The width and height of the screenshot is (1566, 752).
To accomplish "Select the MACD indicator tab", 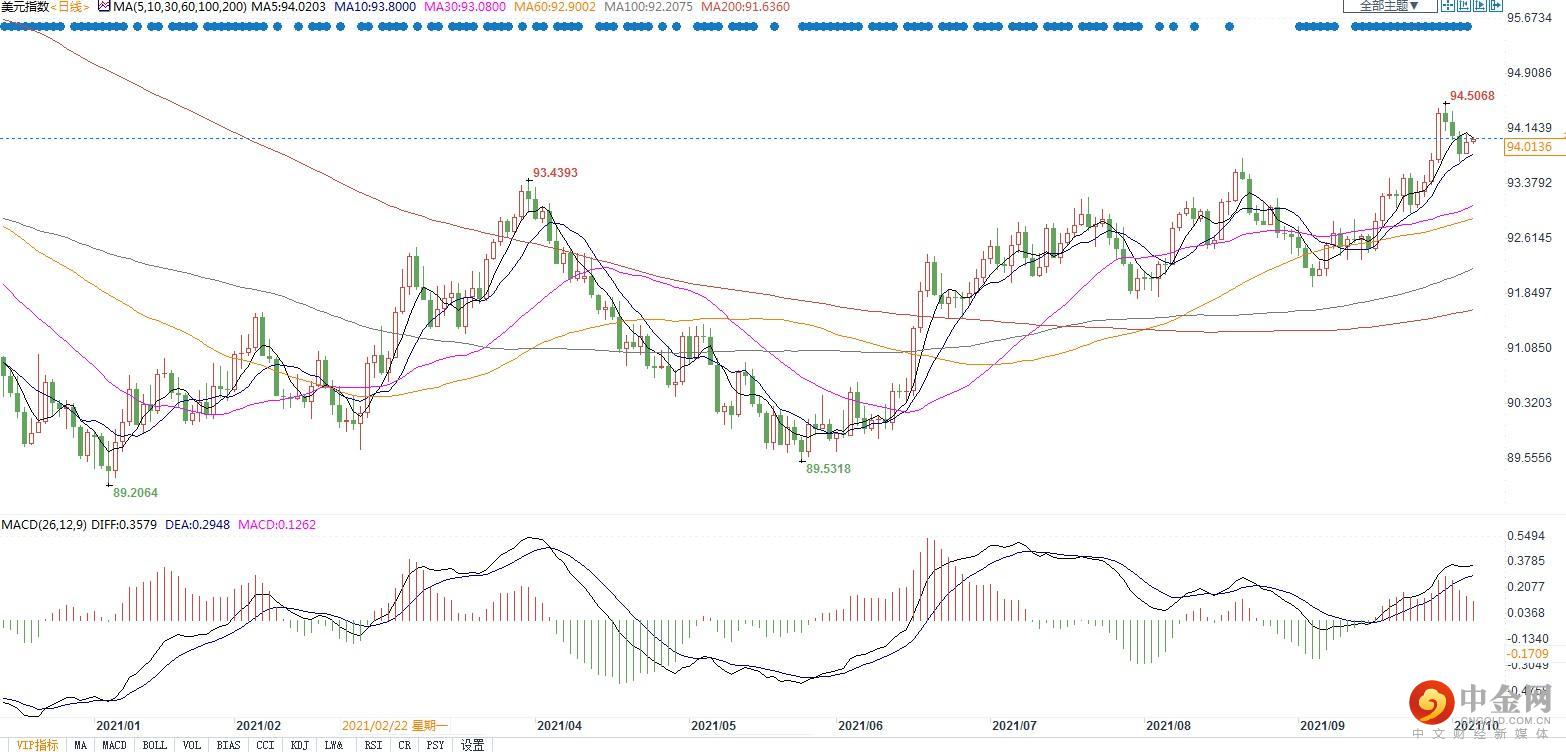I will (114, 745).
